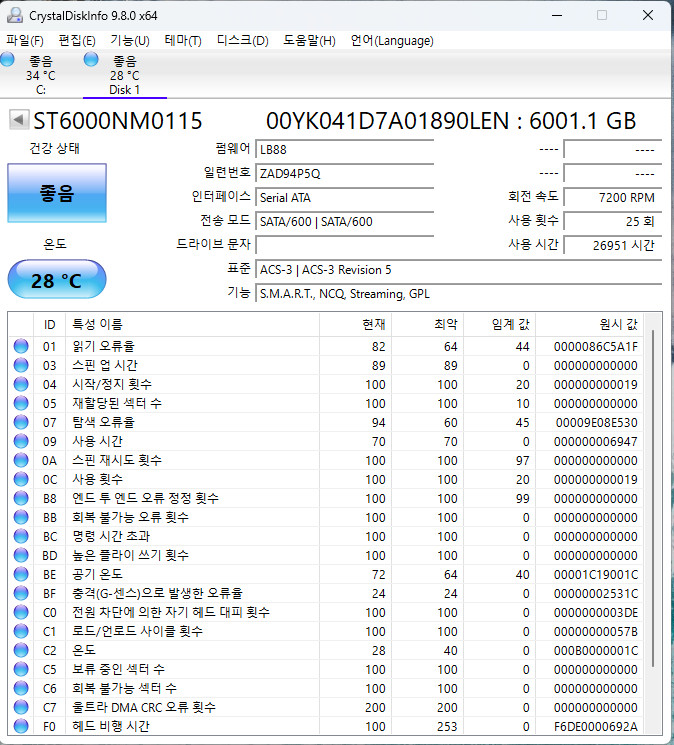674x745 pixels.
Task: Click the empty 드라이브 문자 field
Action: click(344, 245)
